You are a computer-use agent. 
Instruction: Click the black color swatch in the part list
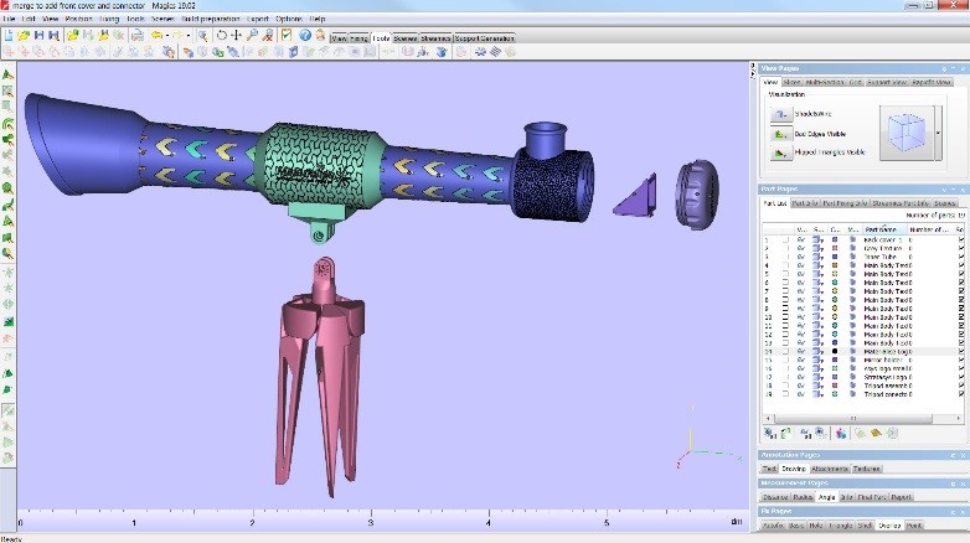point(834,352)
